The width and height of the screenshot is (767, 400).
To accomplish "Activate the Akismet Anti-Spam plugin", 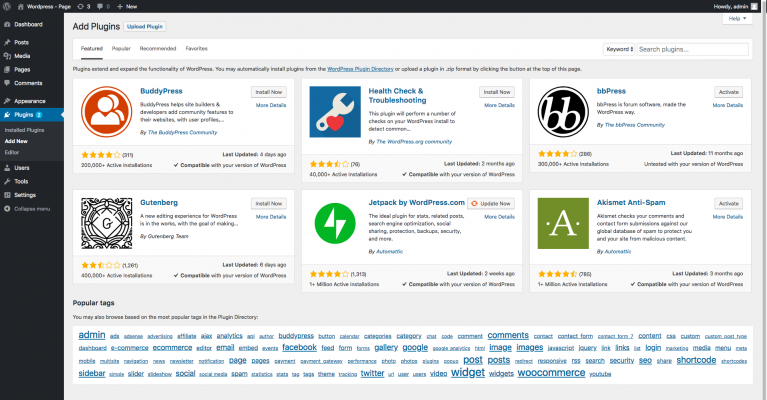I will [x=728, y=203].
